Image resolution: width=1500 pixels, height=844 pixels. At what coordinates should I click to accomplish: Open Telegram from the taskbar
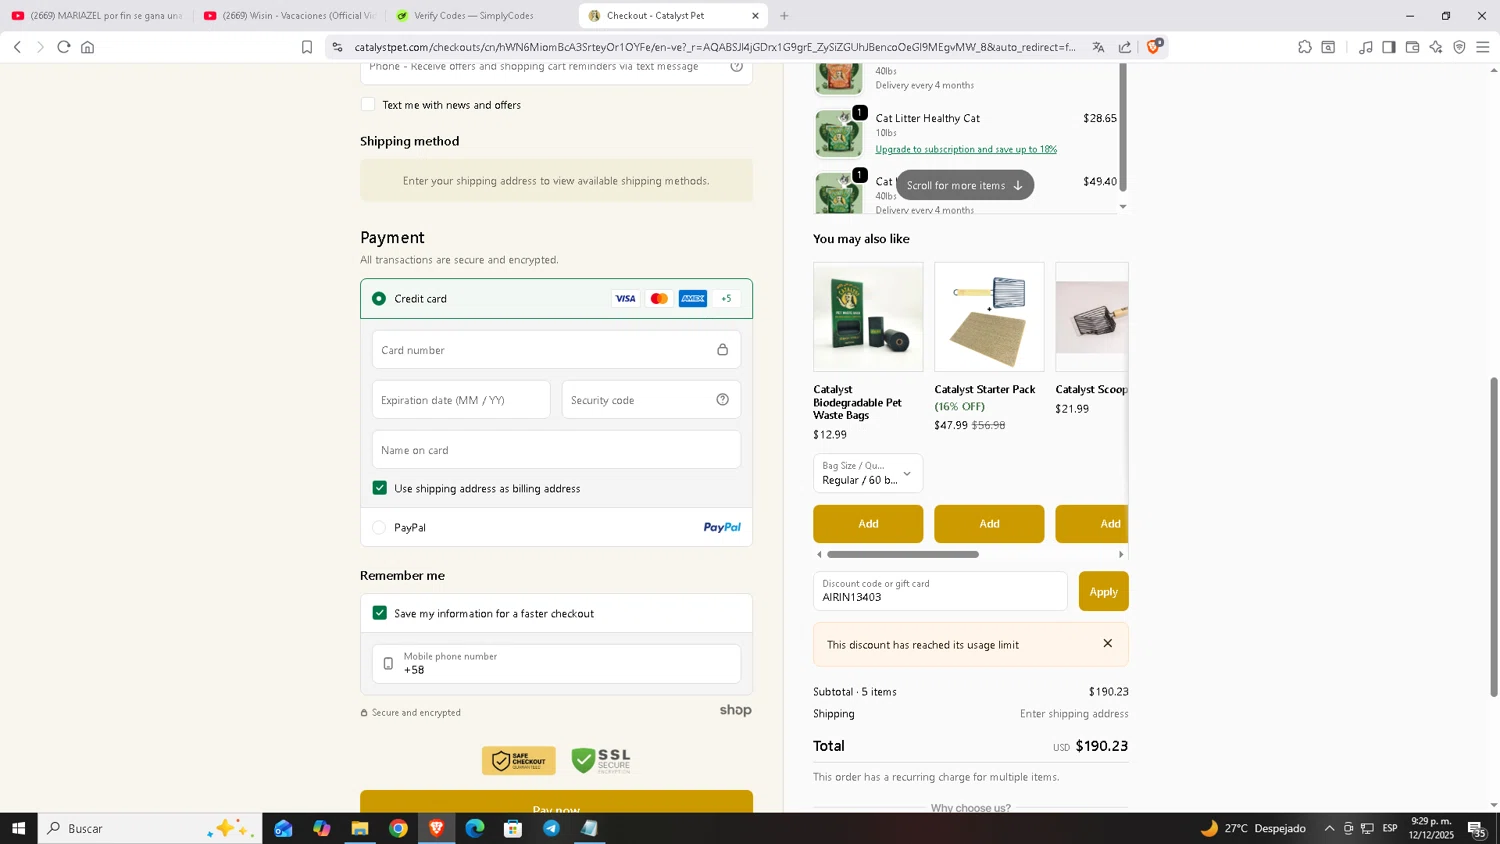tap(552, 828)
